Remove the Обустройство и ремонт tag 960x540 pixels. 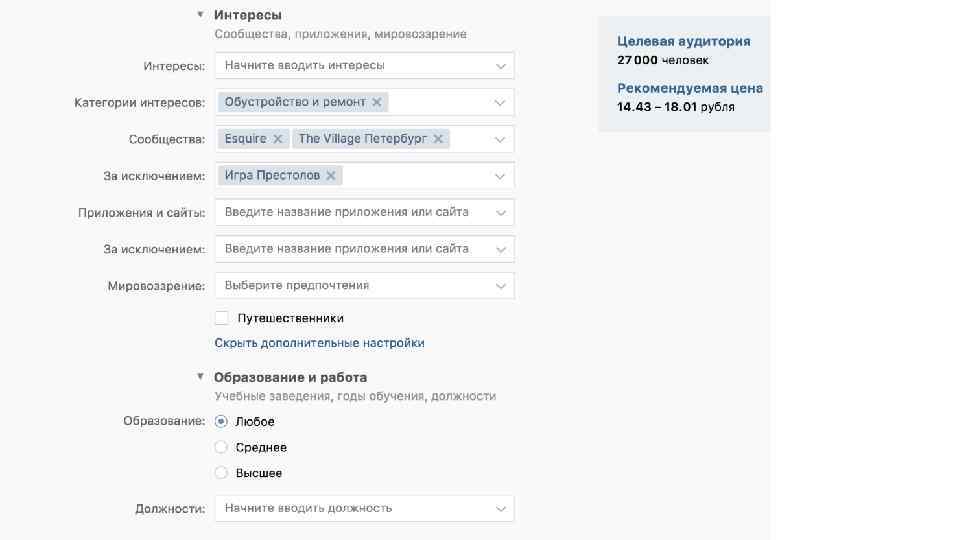pyautogui.click(x=377, y=102)
